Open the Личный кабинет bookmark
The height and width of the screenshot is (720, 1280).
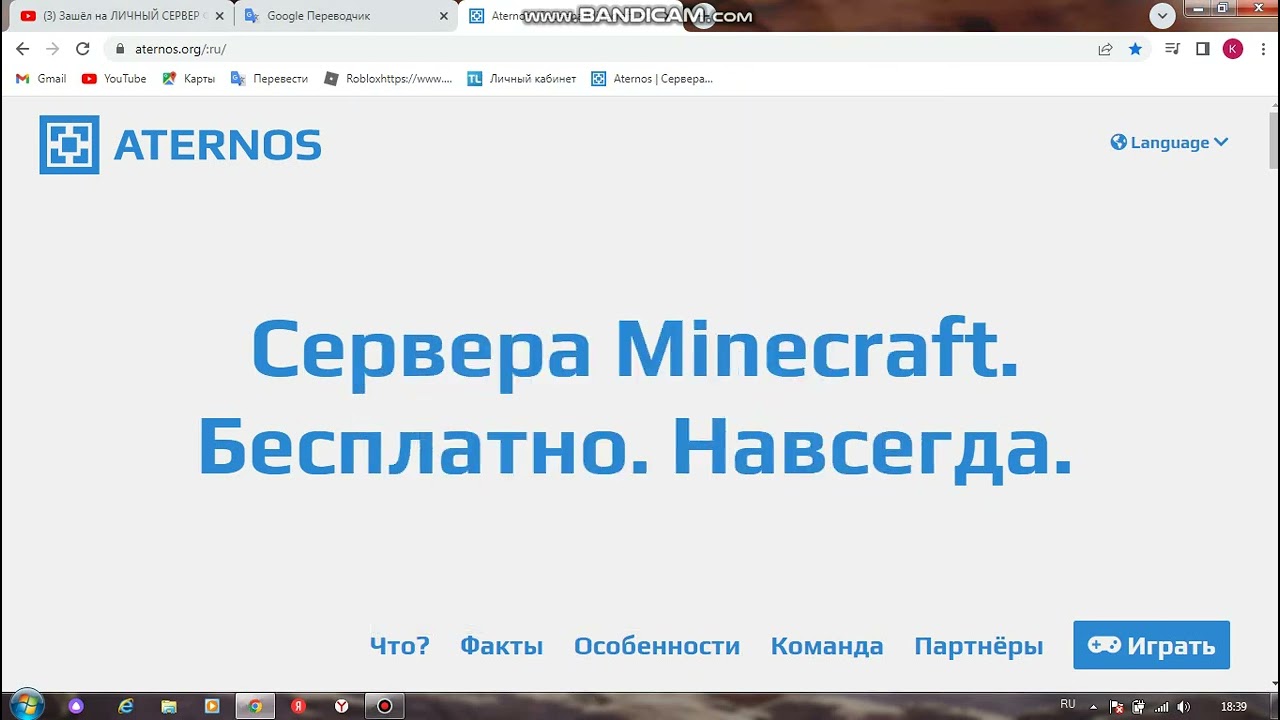click(521, 79)
